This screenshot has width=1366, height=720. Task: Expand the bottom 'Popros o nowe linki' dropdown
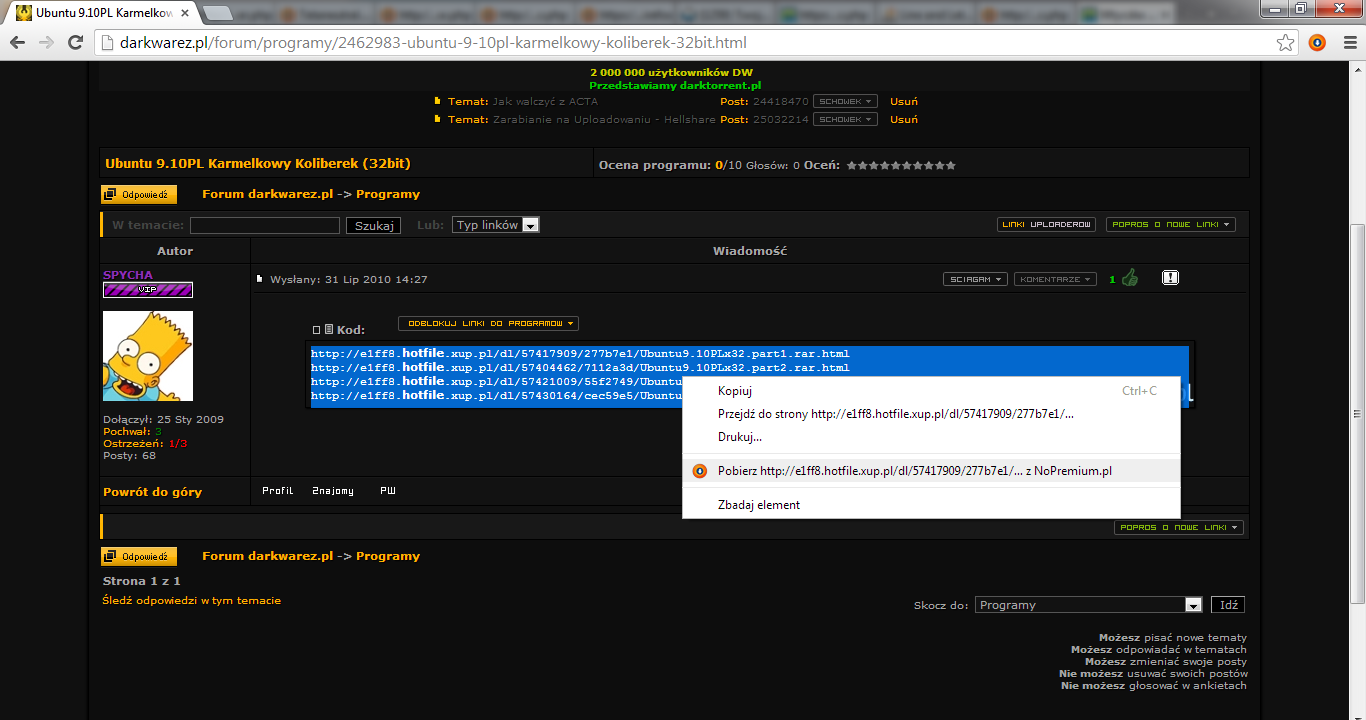tap(1179, 528)
